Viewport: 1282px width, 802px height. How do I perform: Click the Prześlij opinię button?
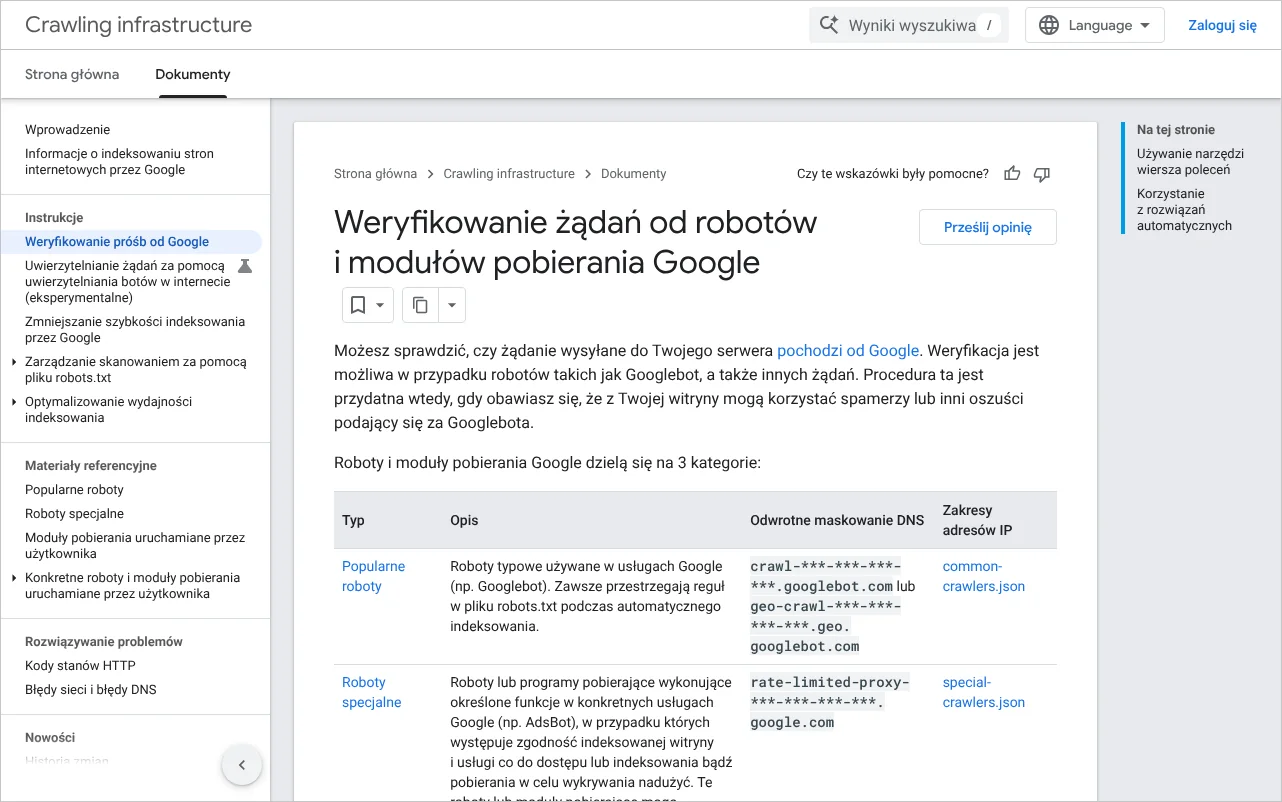[x=988, y=227]
